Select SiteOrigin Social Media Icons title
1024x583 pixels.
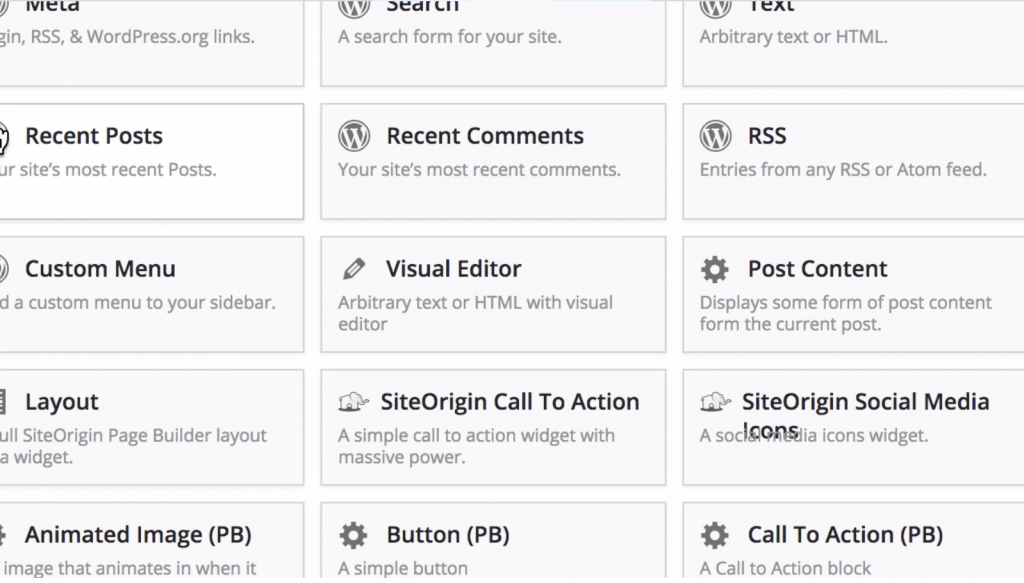865,415
